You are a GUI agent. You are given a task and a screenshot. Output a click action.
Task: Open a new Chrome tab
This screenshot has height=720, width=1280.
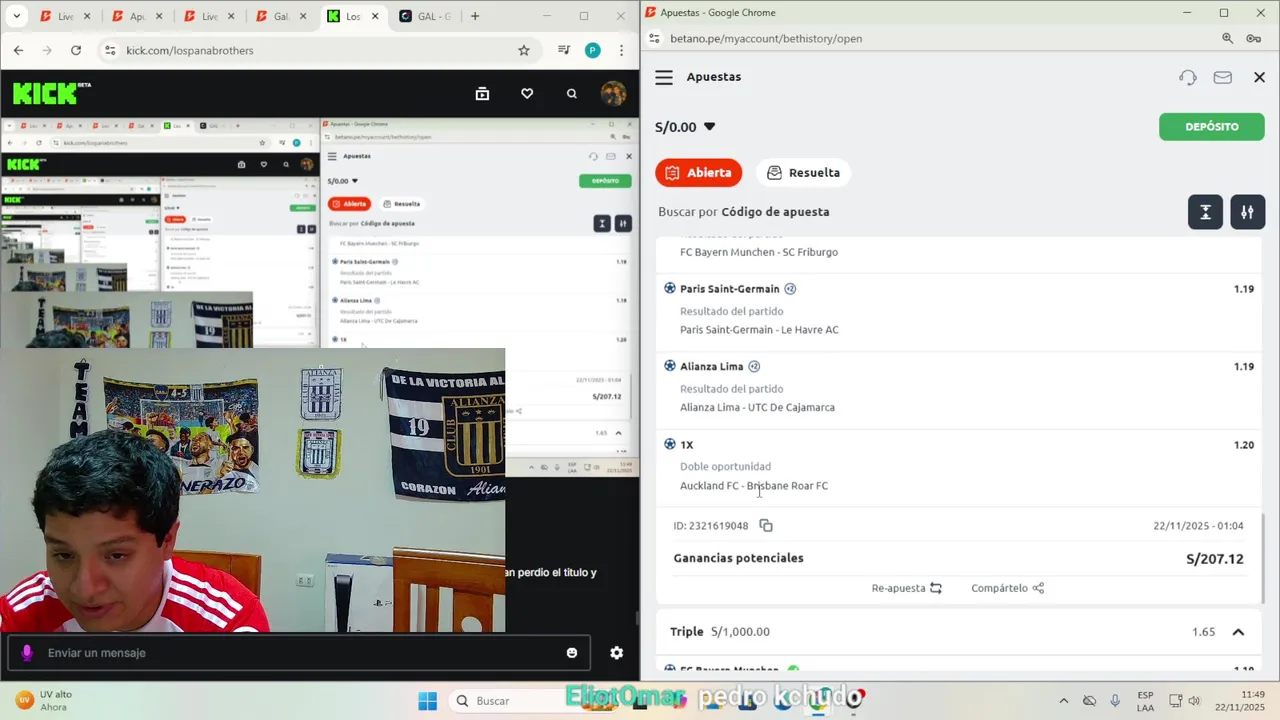475,16
